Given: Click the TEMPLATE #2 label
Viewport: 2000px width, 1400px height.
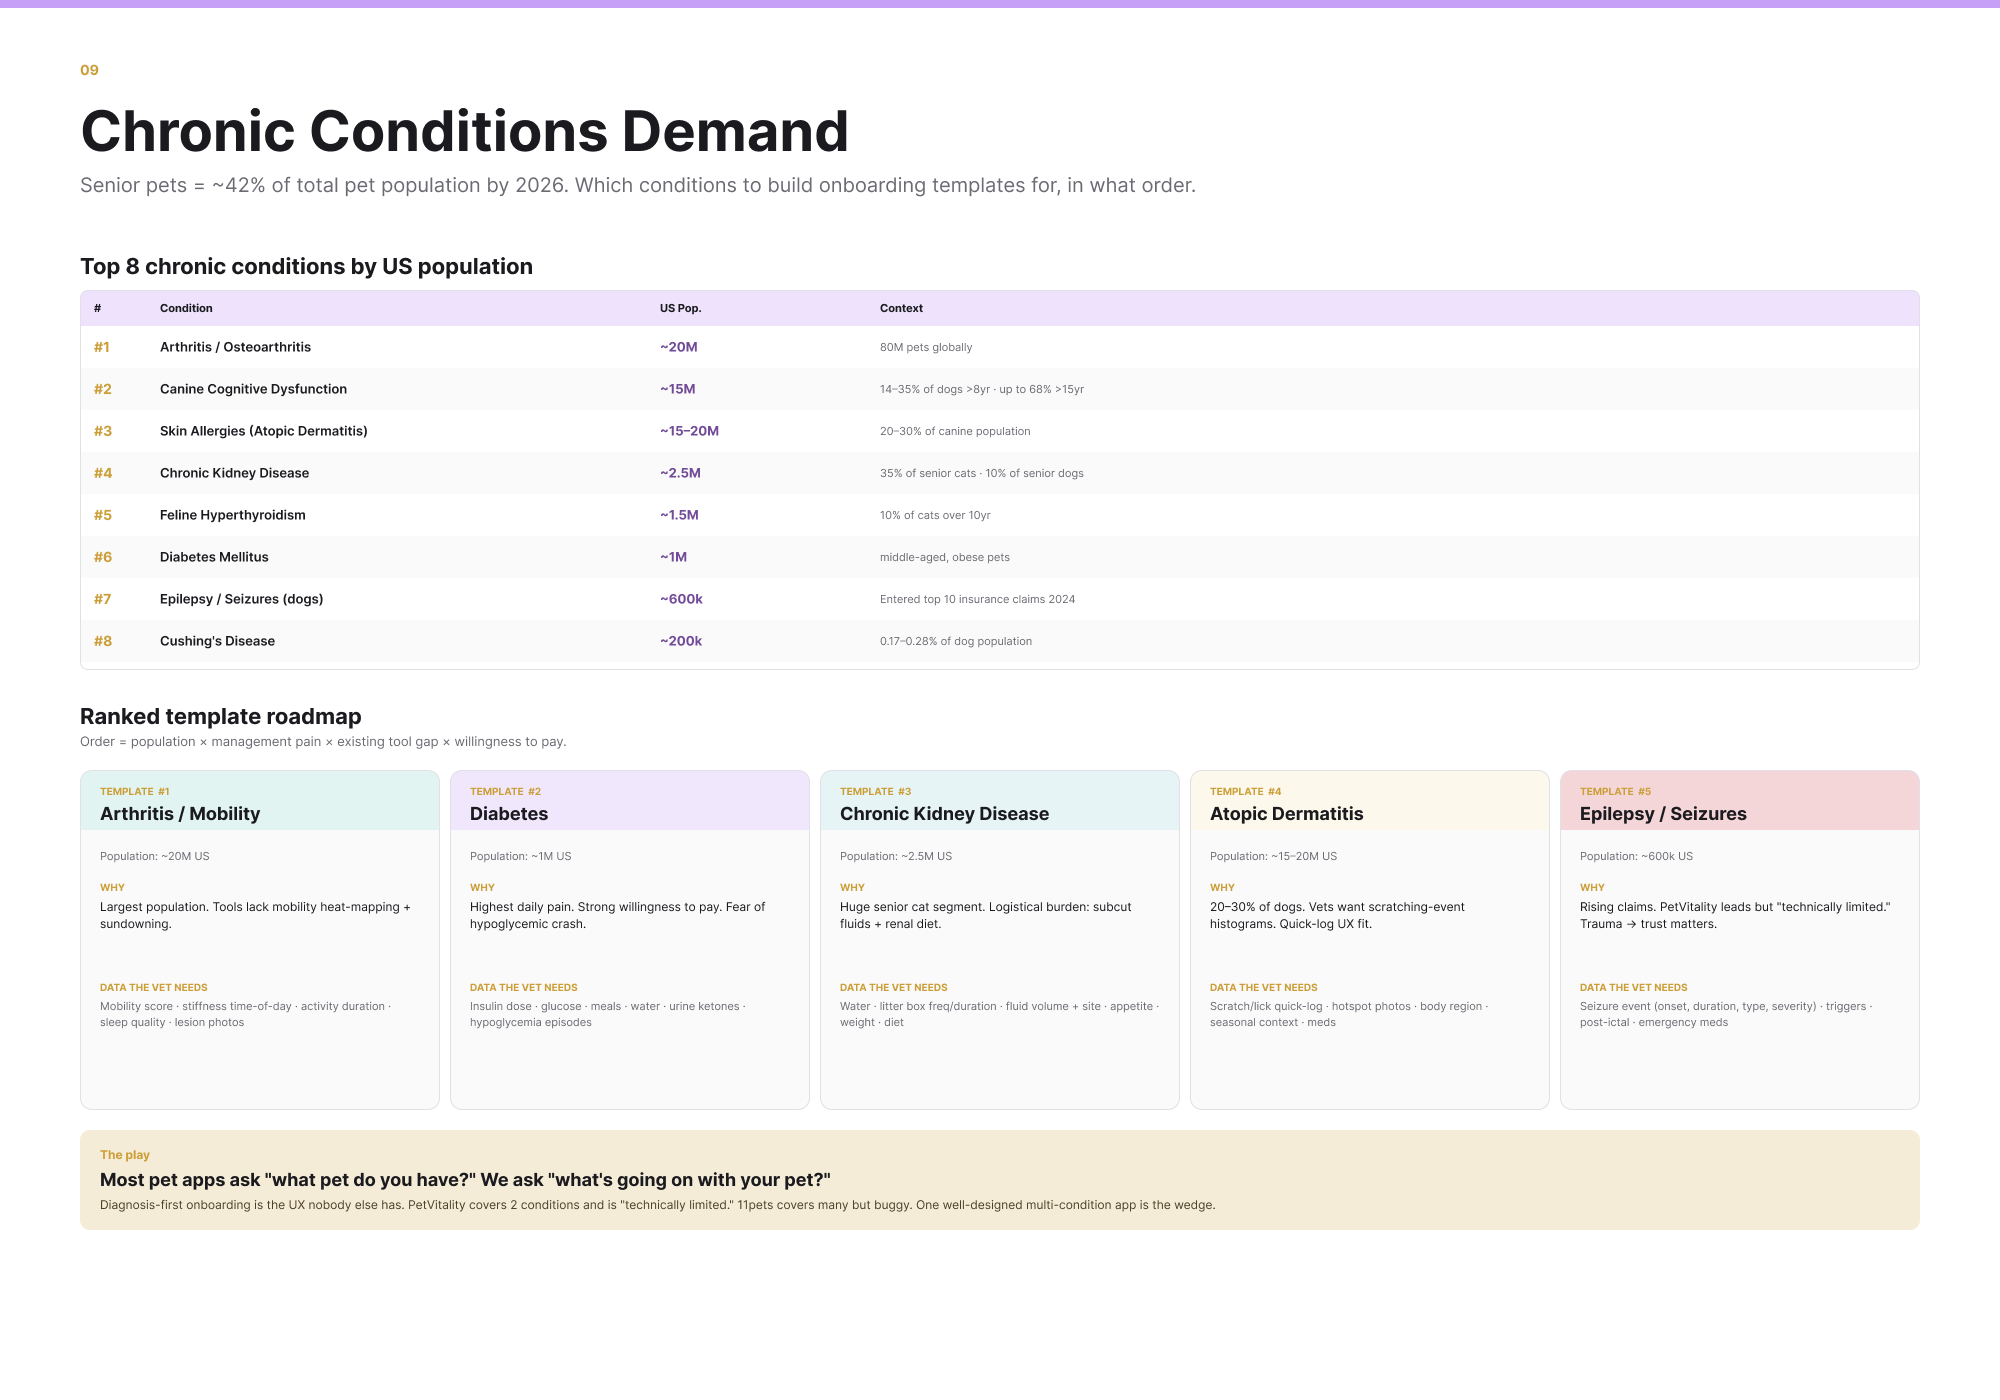Looking at the screenshot, I should [x=506, y=791].
